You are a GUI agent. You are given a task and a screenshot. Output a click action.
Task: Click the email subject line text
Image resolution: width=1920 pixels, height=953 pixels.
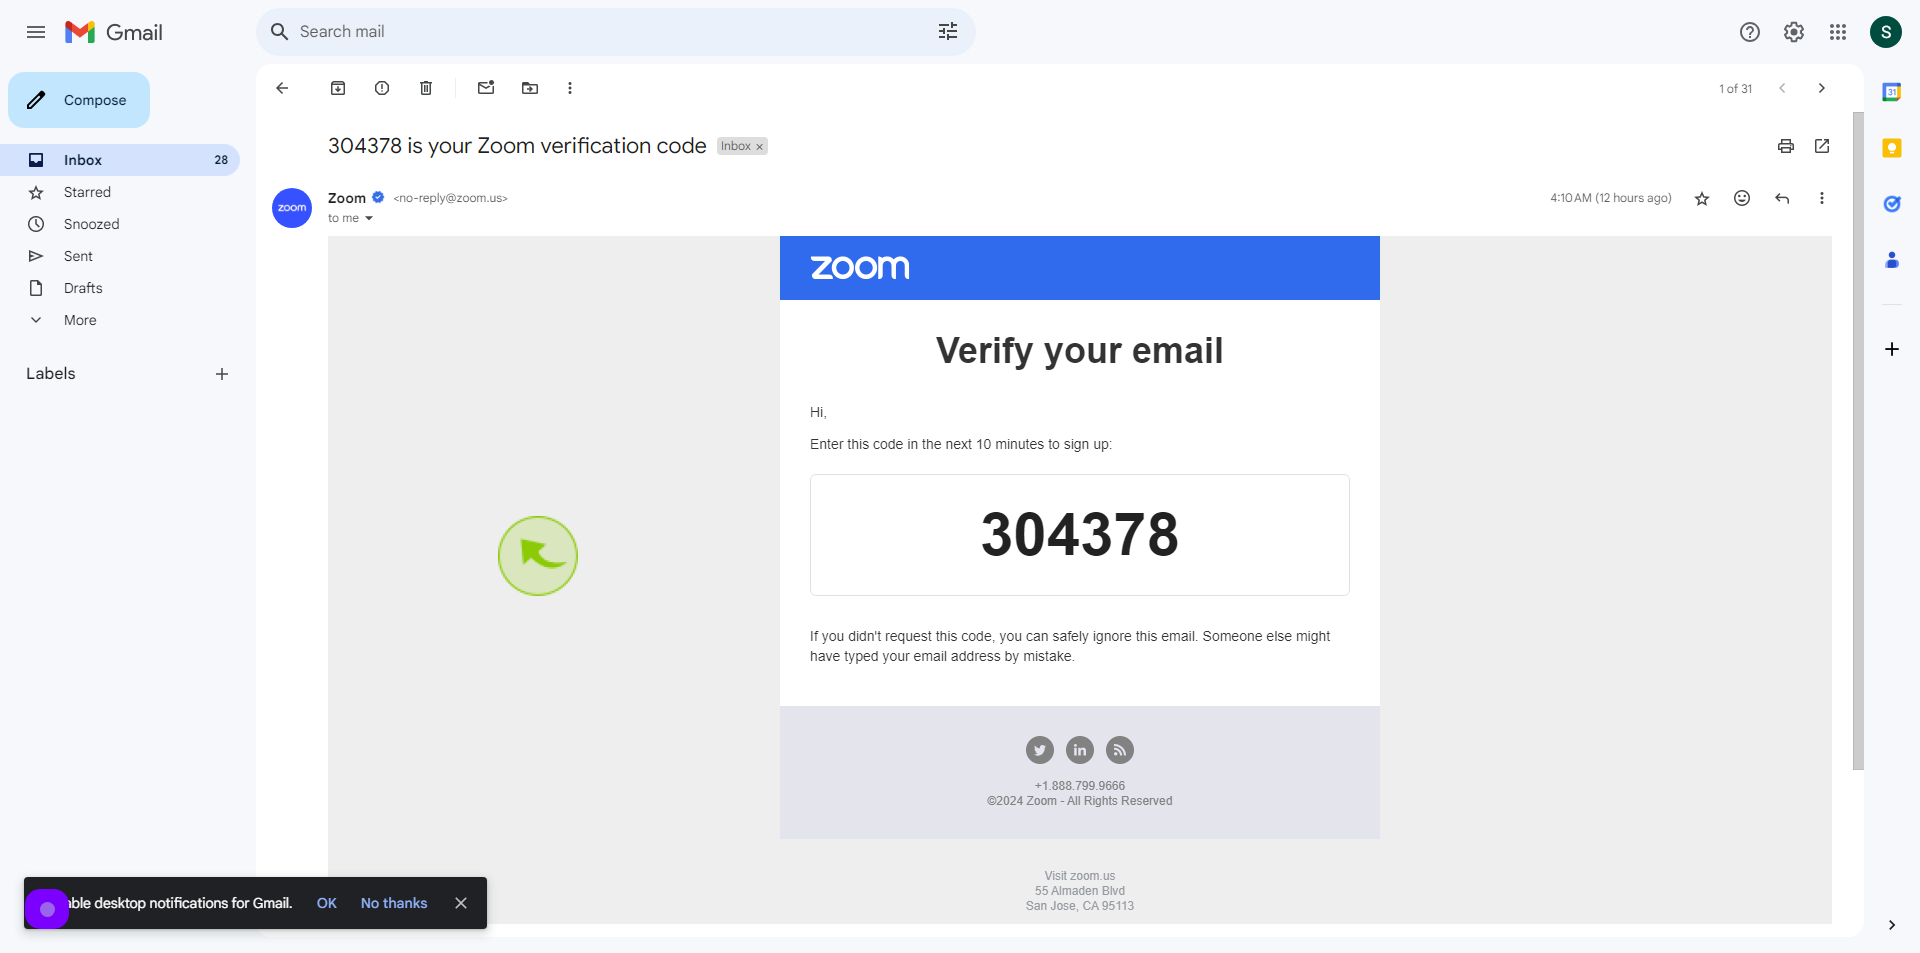[x=517, y=146]
